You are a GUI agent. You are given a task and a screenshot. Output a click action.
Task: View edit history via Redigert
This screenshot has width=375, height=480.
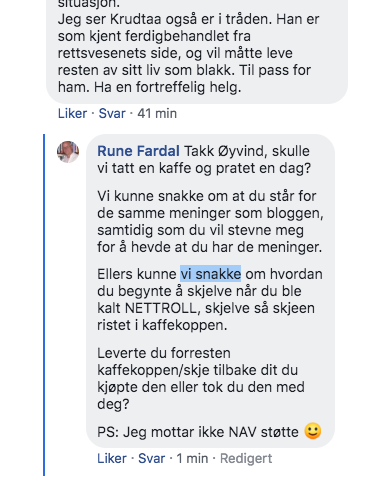[x=246, y=458]
